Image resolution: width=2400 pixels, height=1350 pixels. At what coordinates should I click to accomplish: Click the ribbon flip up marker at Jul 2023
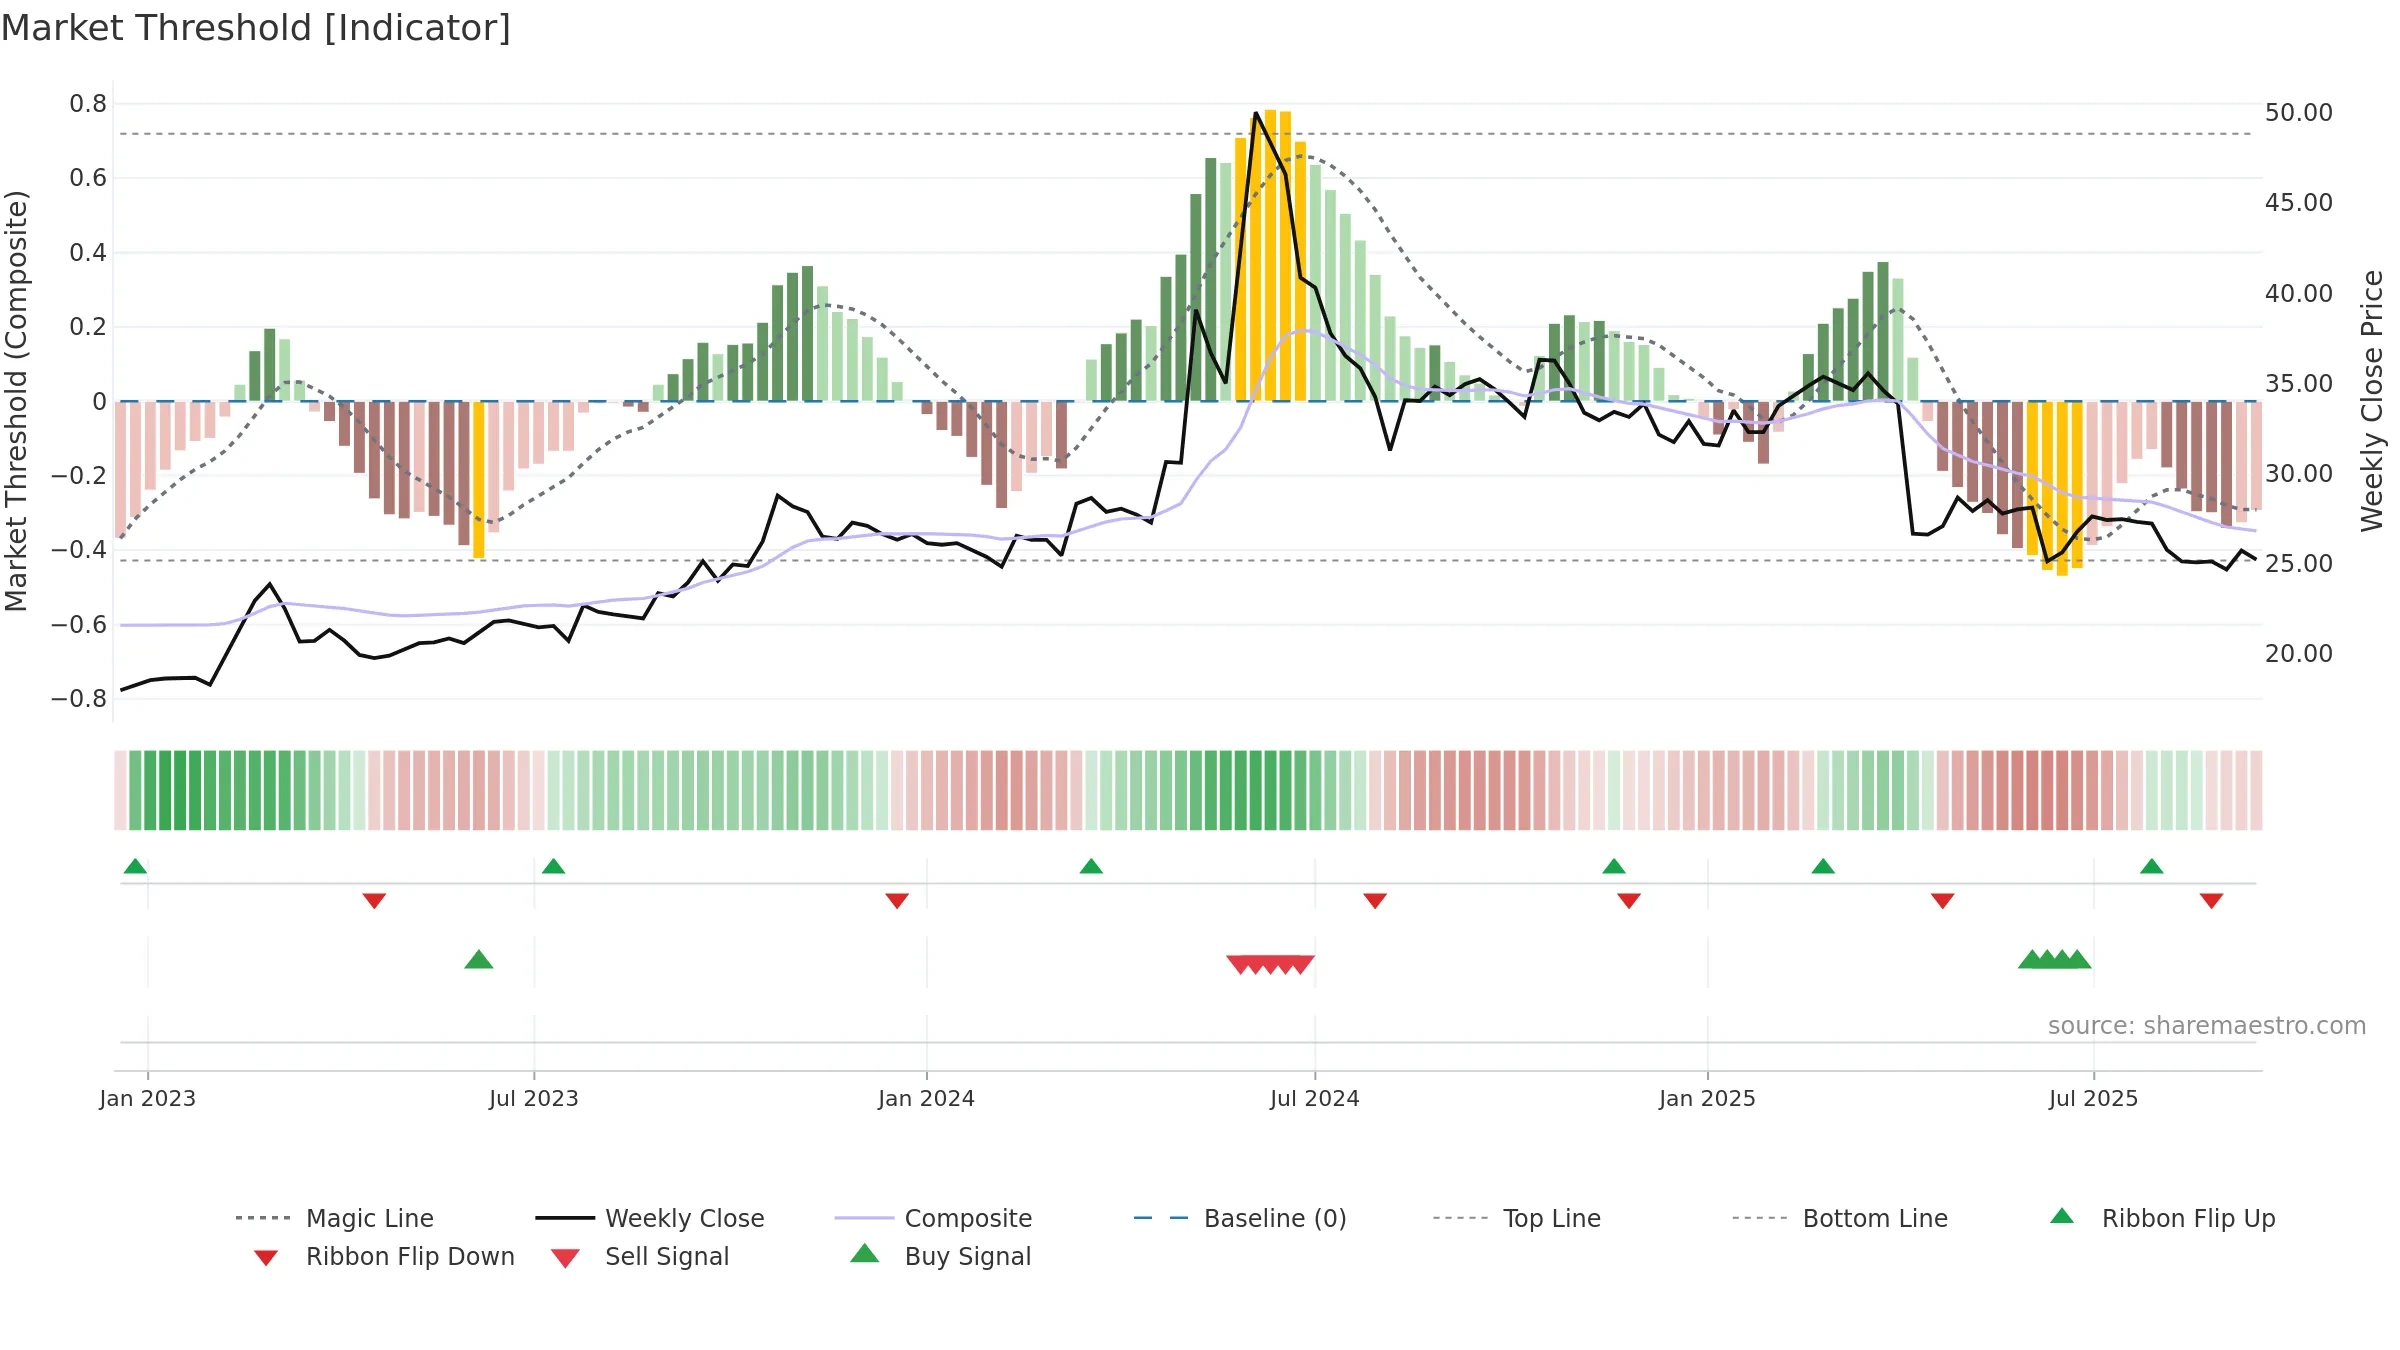[x=553, y=866]
